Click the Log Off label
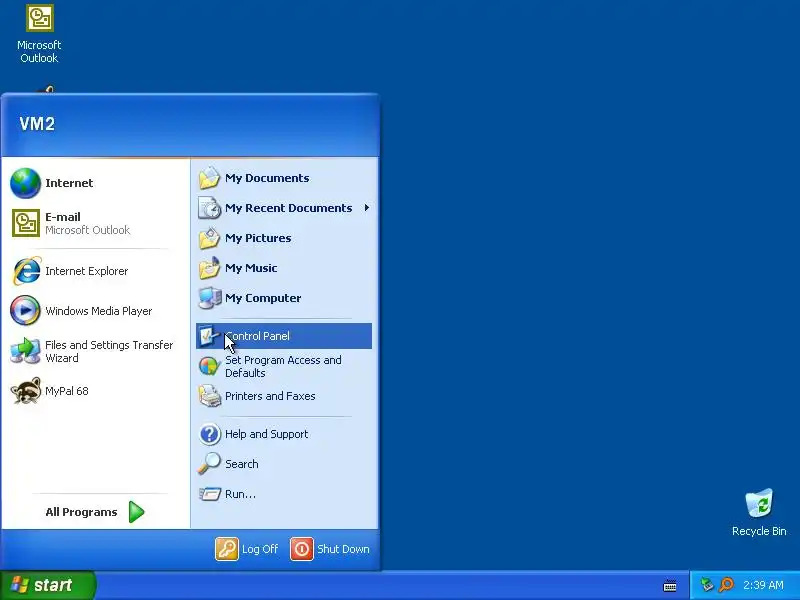This screenshot has width=800, height=600. tap(260, 549)
